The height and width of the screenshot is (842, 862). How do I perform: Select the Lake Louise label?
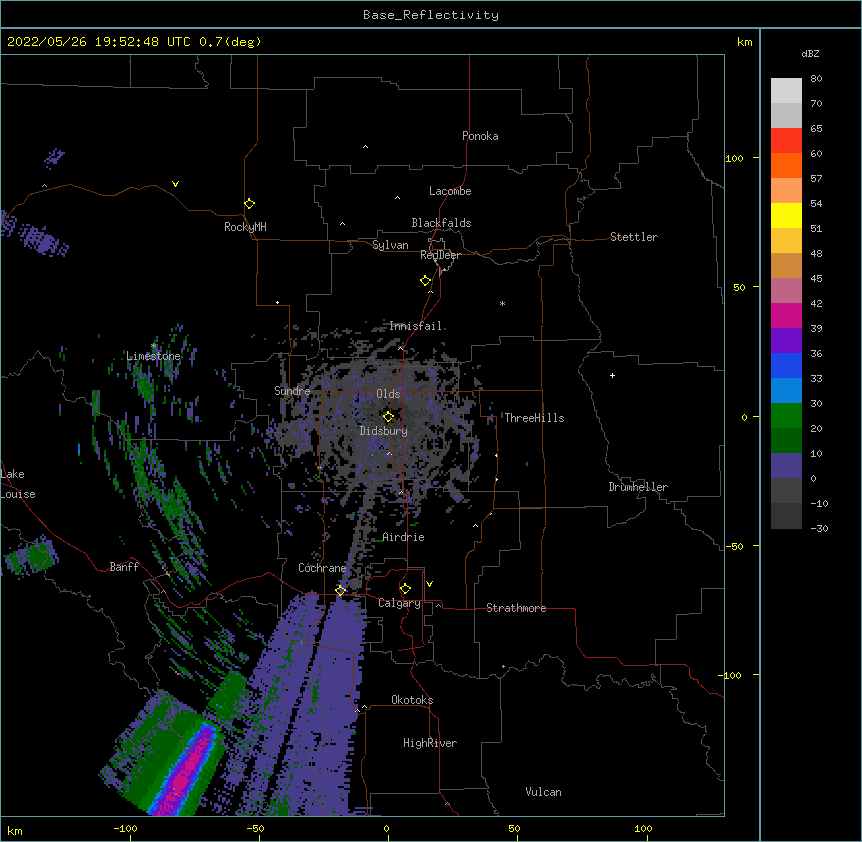pyautogui.click(x=18, y=484)
